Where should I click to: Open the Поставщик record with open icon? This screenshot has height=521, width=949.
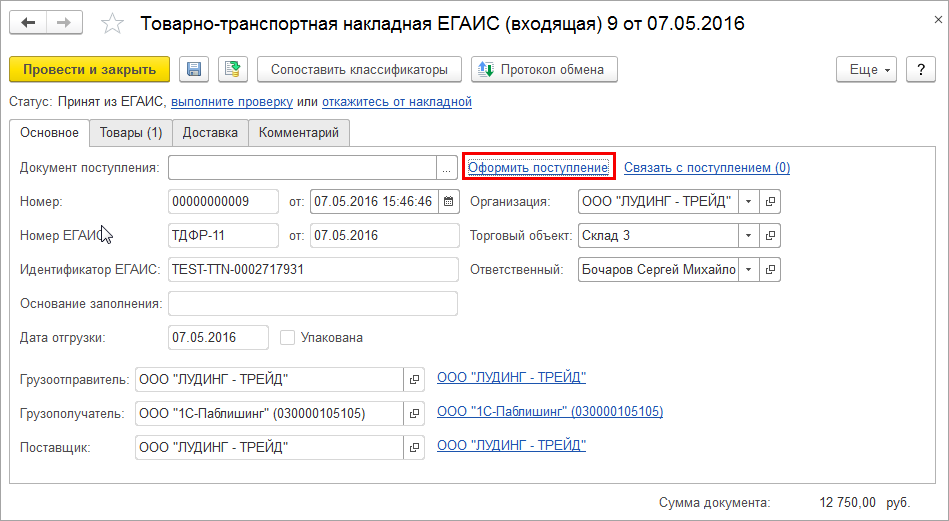[415, 447]
